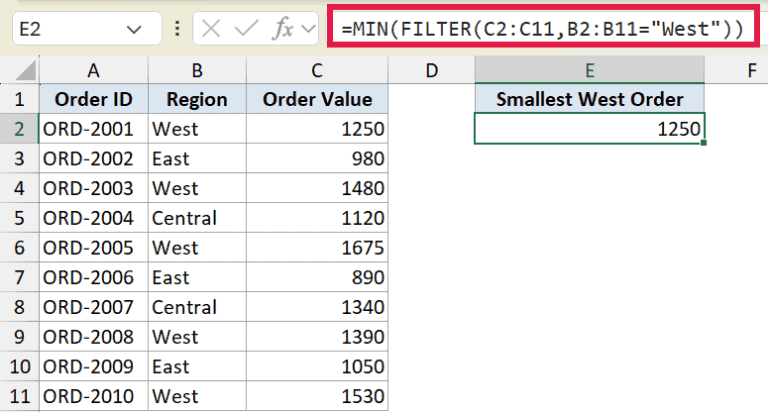This screenshot has width=768, height=412.
Task: Select row 6 header
Action: [20, 248]
